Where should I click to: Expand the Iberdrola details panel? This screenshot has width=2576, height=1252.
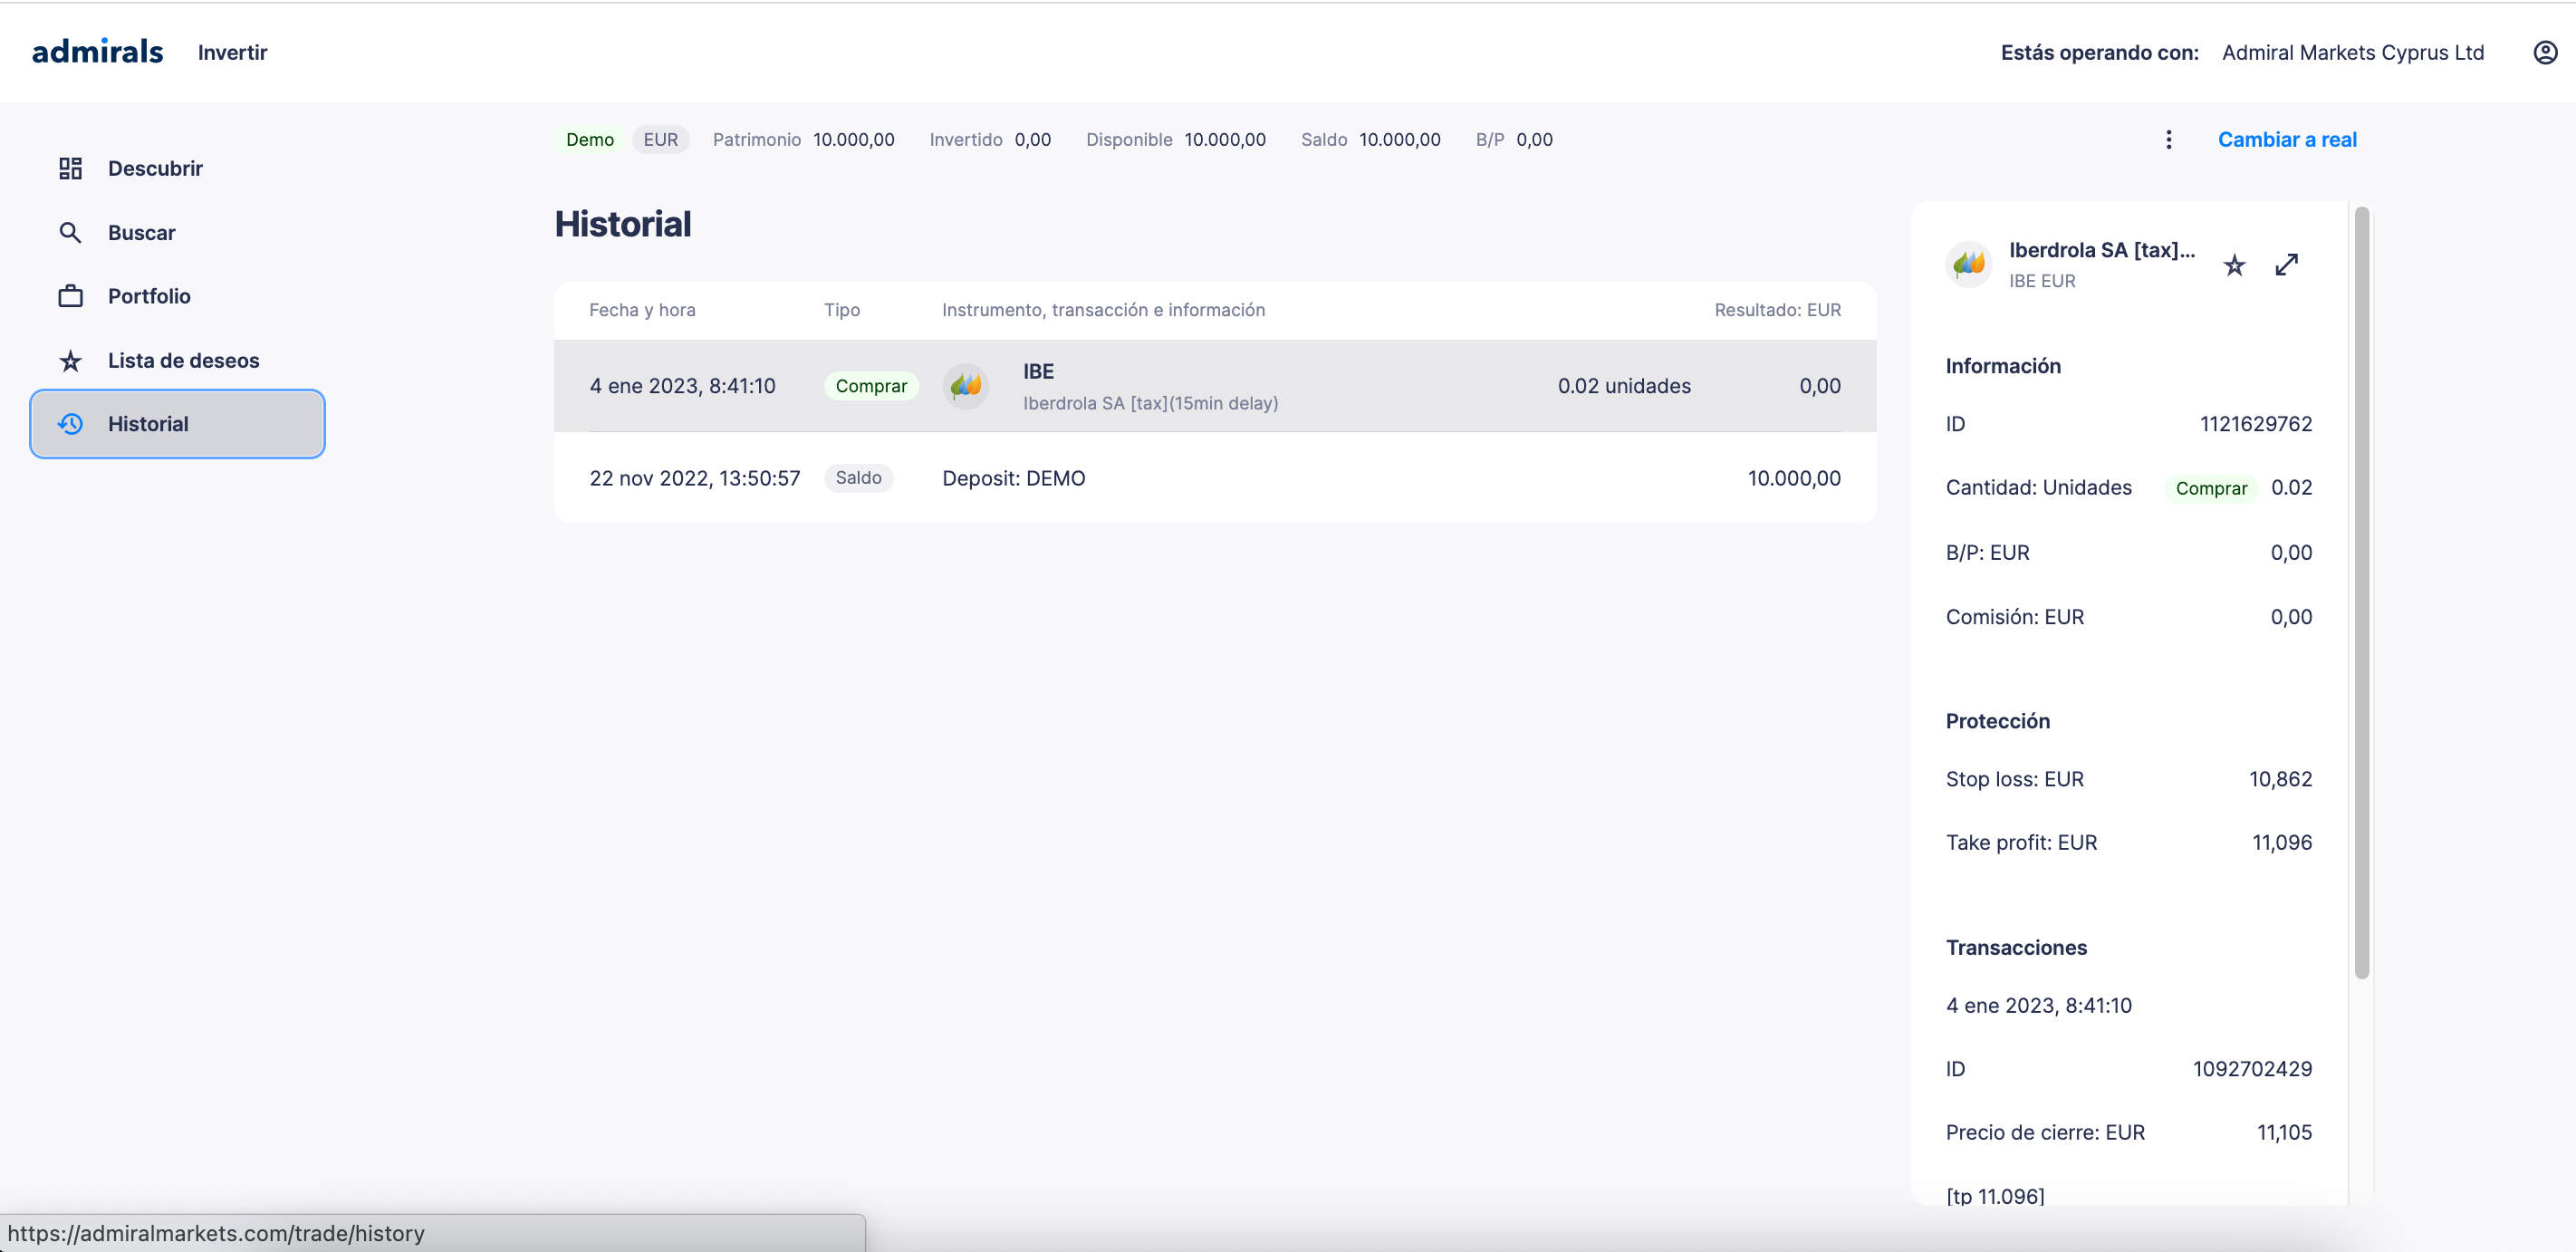tap(2287, 265)
